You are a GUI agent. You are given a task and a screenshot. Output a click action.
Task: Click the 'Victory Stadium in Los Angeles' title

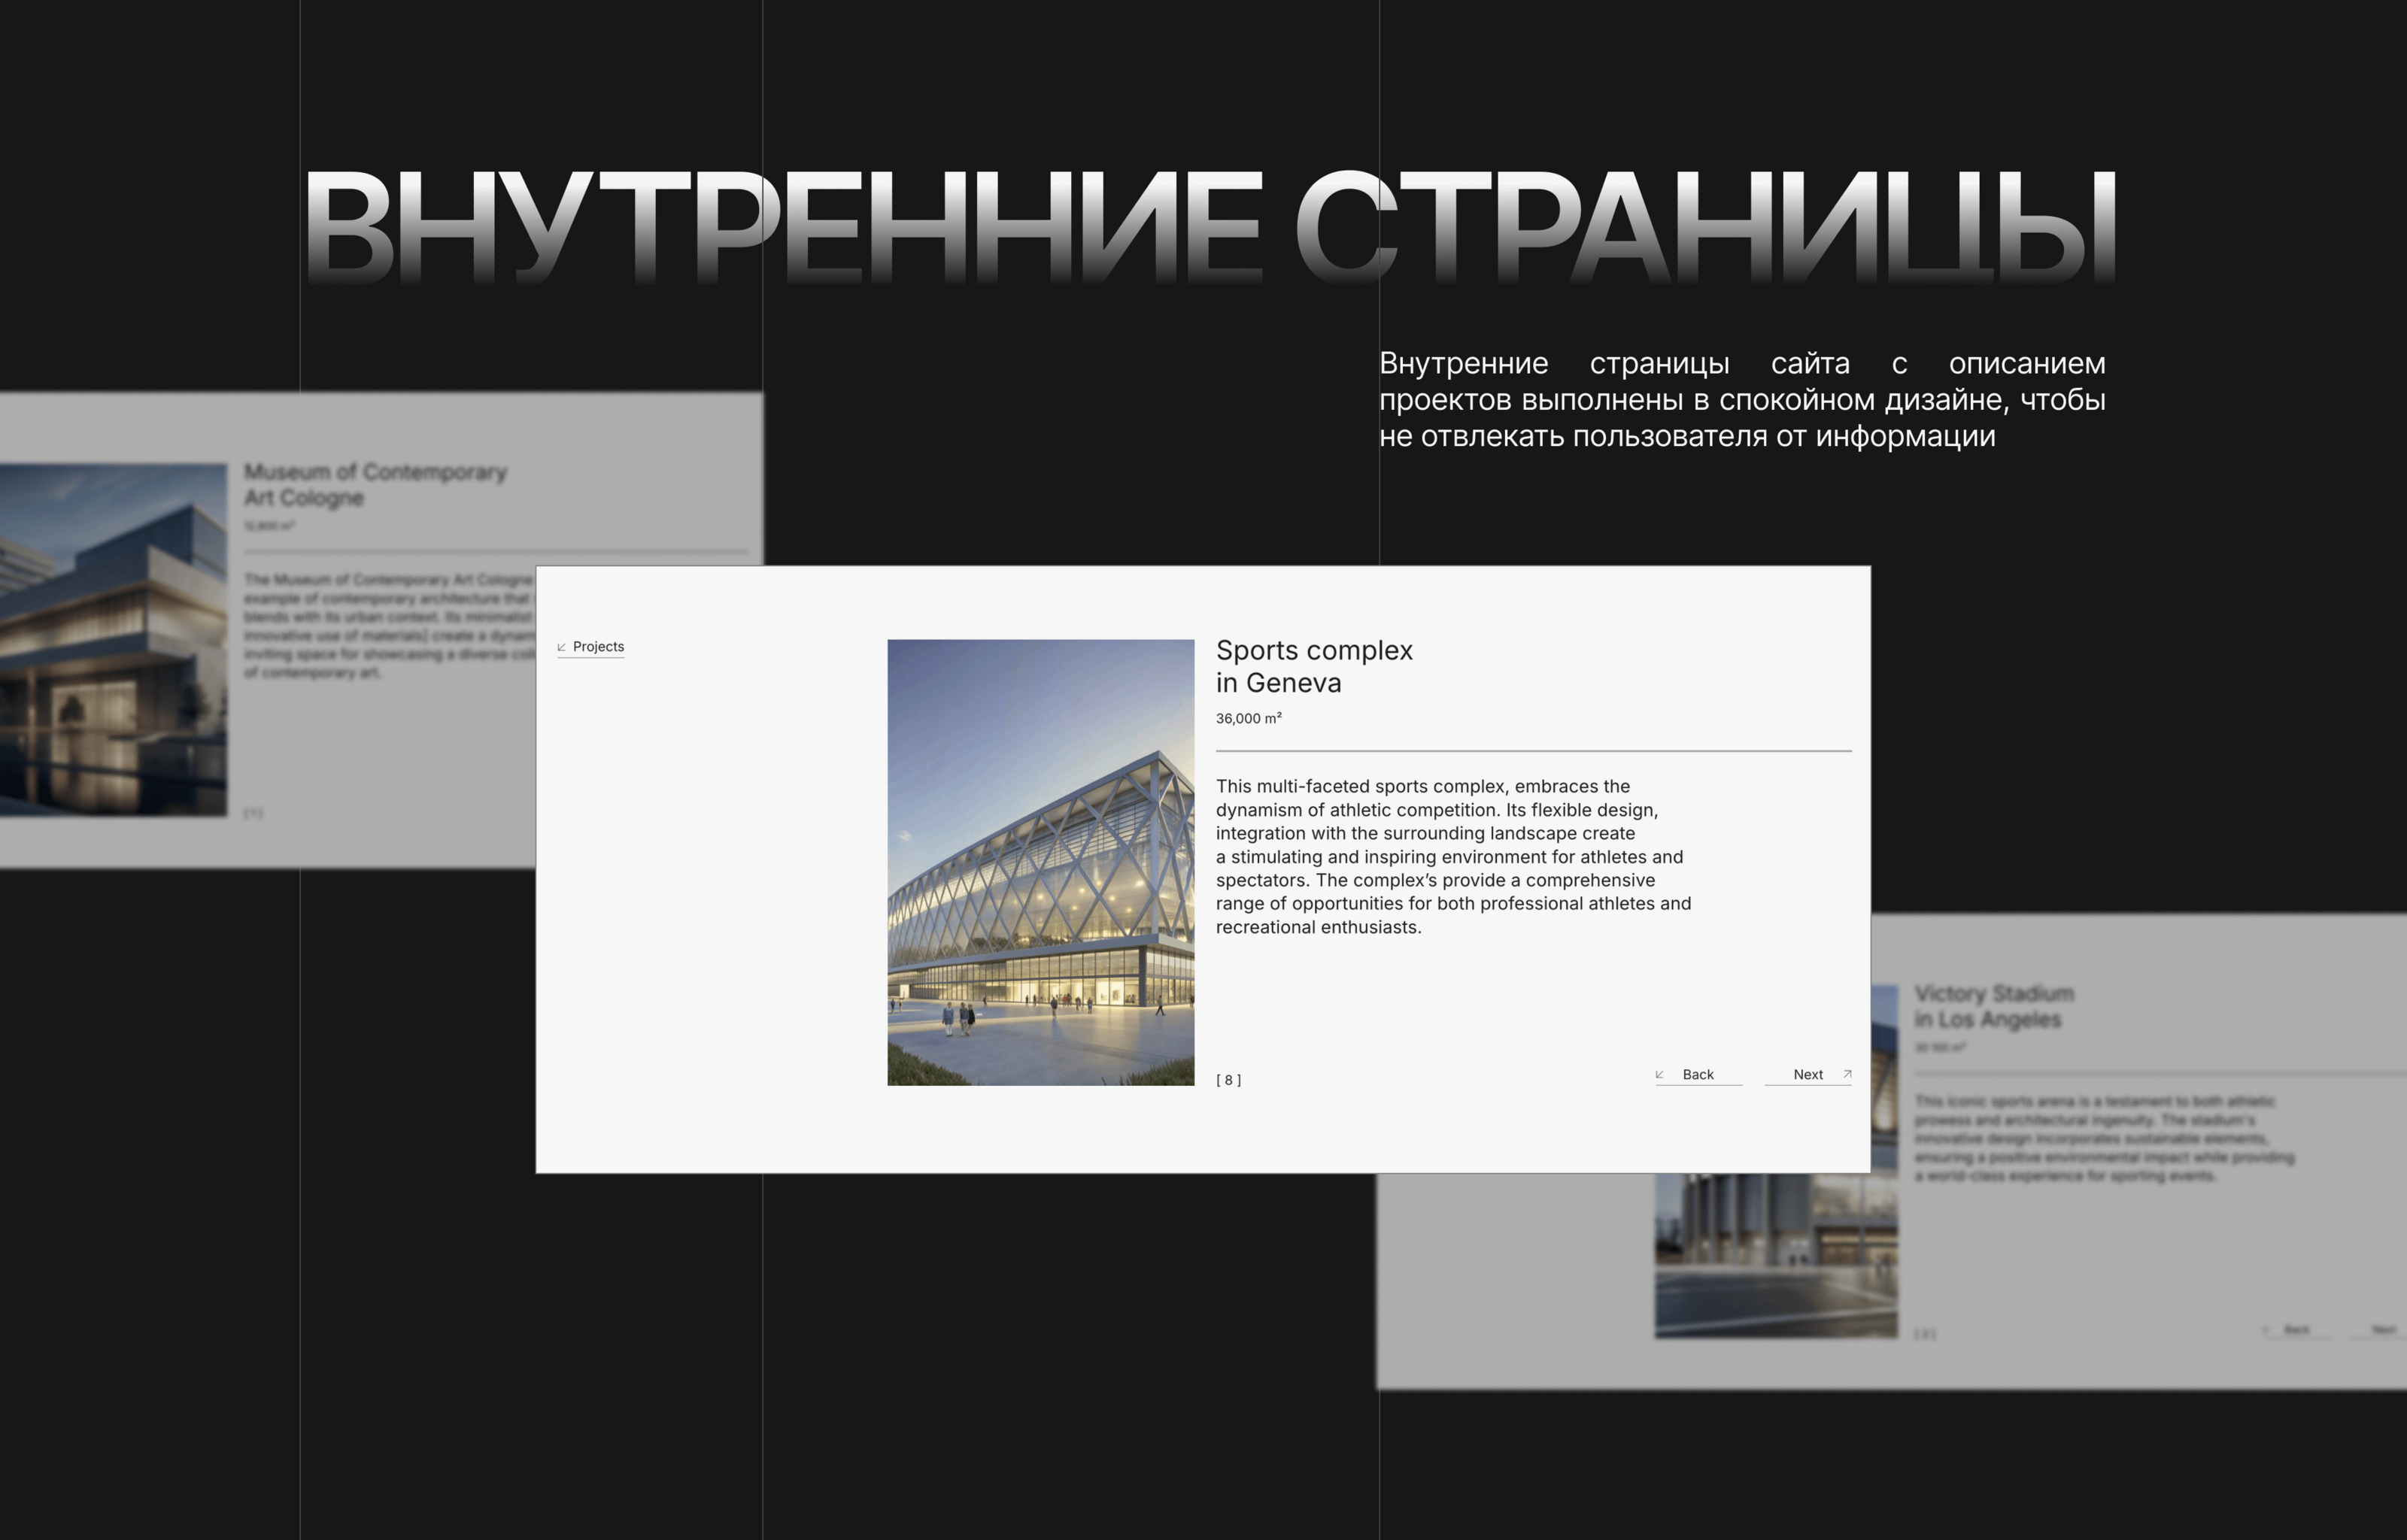(x=1993, y=1006)
